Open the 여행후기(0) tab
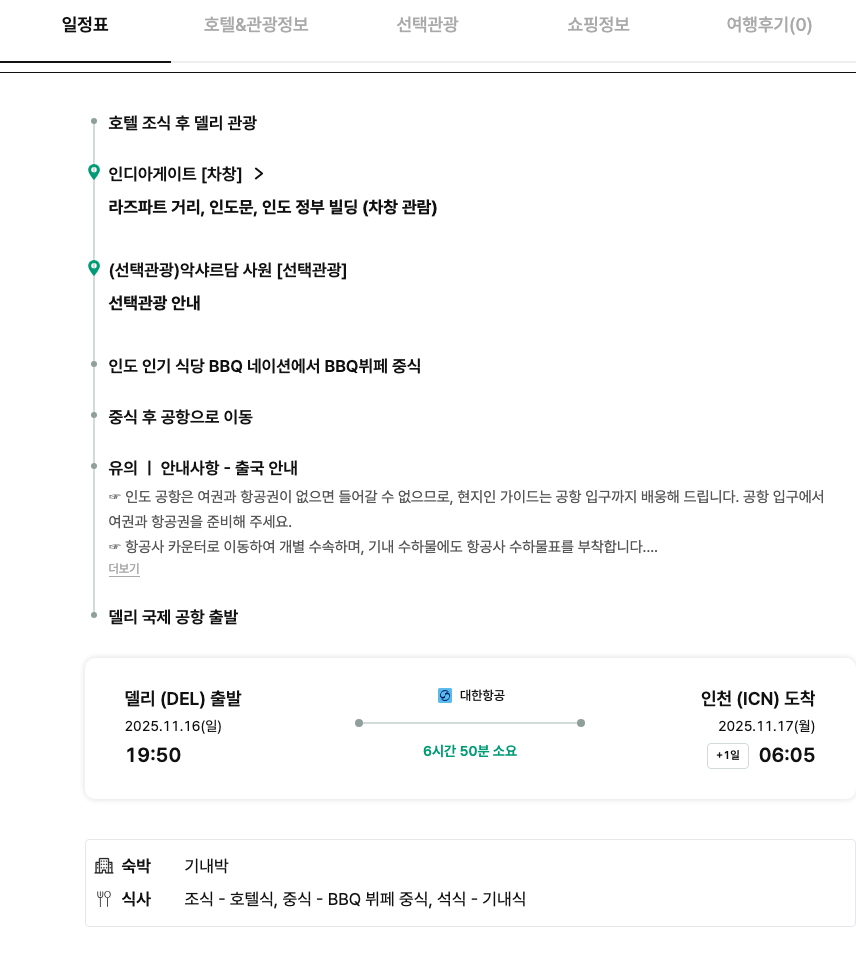 point(769,26)
